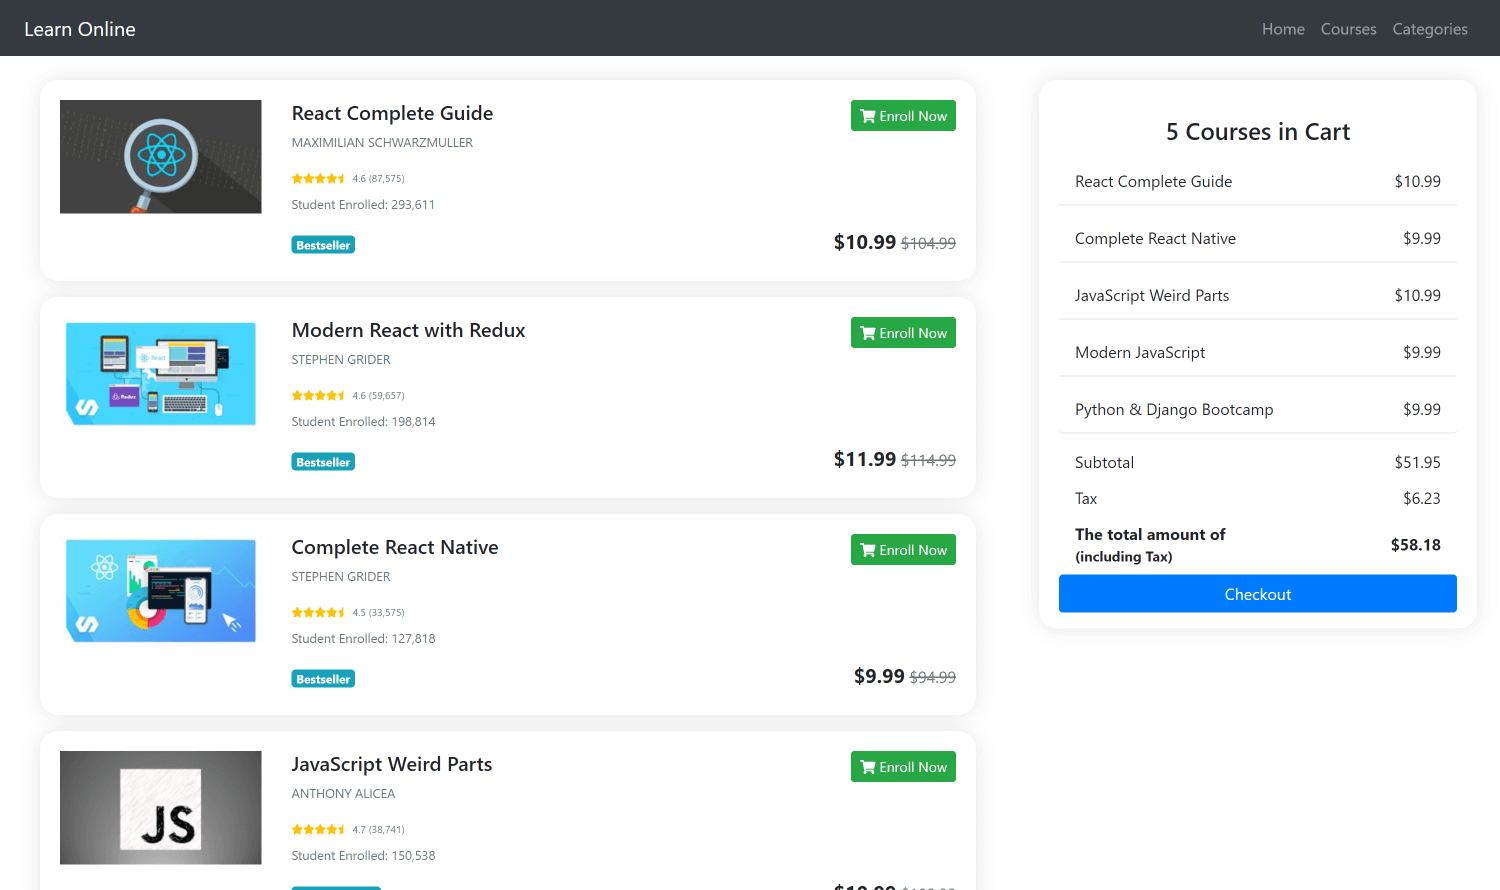Click Student Enrolled: 293,611 text
Screen dimensions: 1500x890
363,205
